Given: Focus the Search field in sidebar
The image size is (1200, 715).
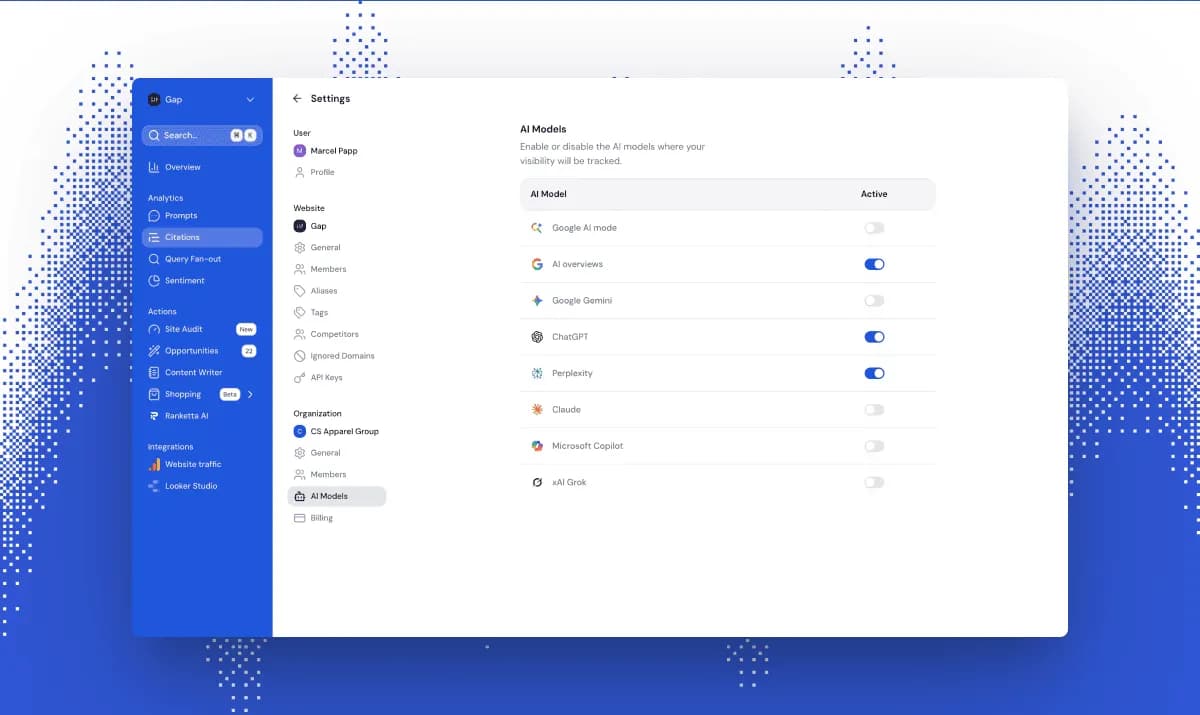Looking at the screenshot, I should point(202,135).
